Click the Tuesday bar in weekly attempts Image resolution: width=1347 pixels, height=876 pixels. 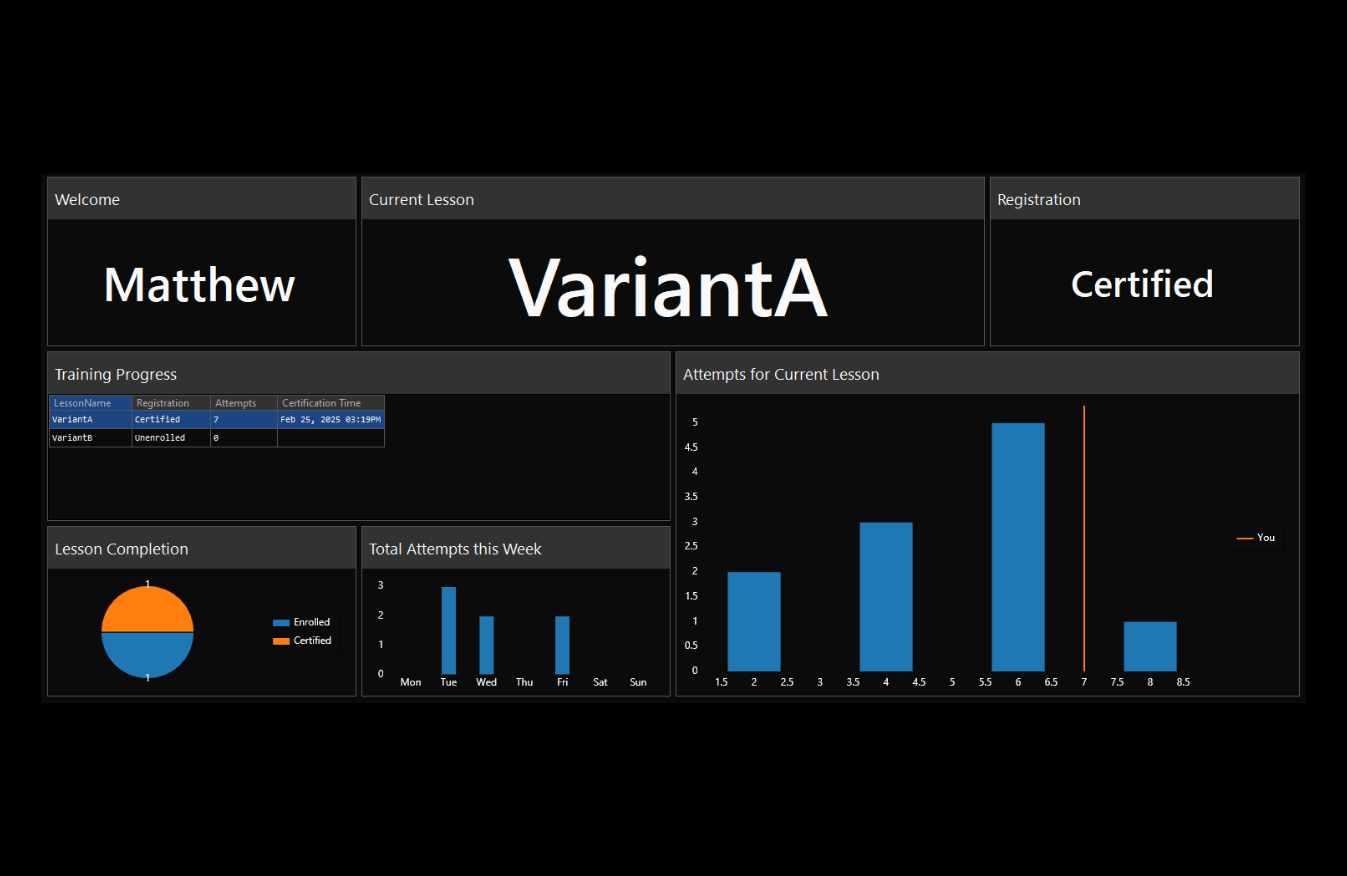tap(449, 631)
